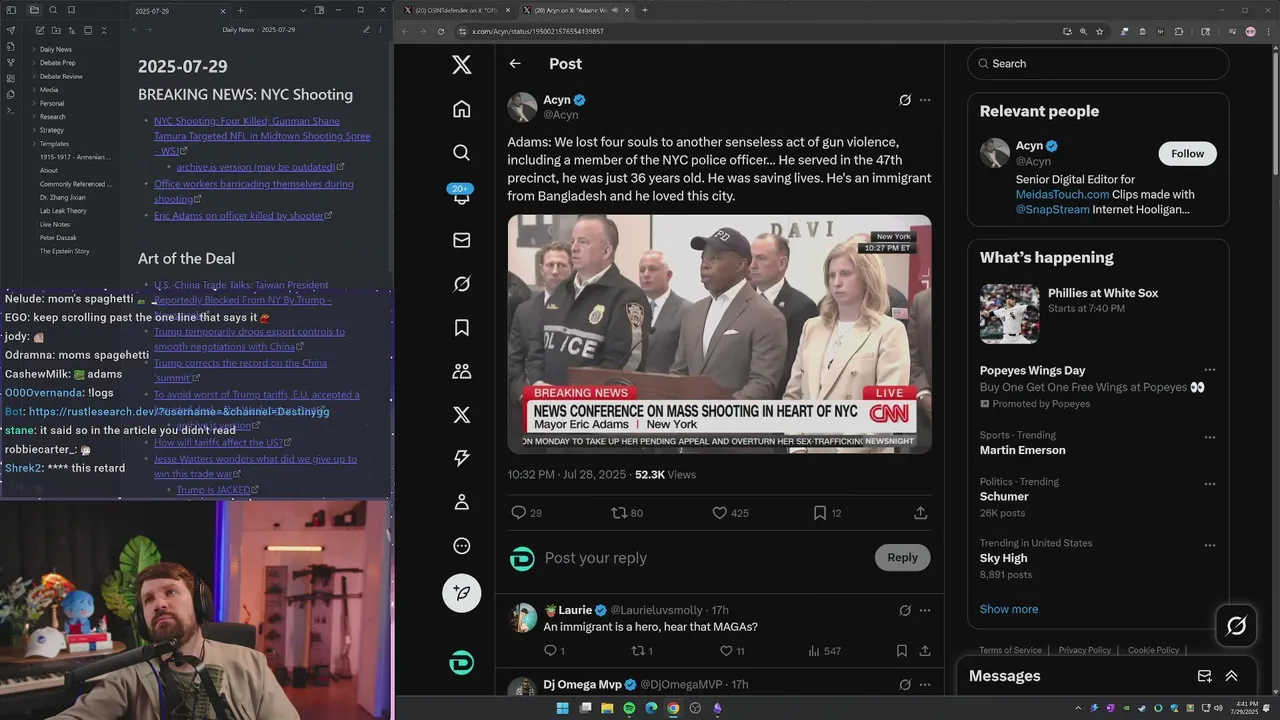Toggle Obsidian edit/reading mode pencil icon
This screenshot has height=720, width=1280.
pos(366,30)
